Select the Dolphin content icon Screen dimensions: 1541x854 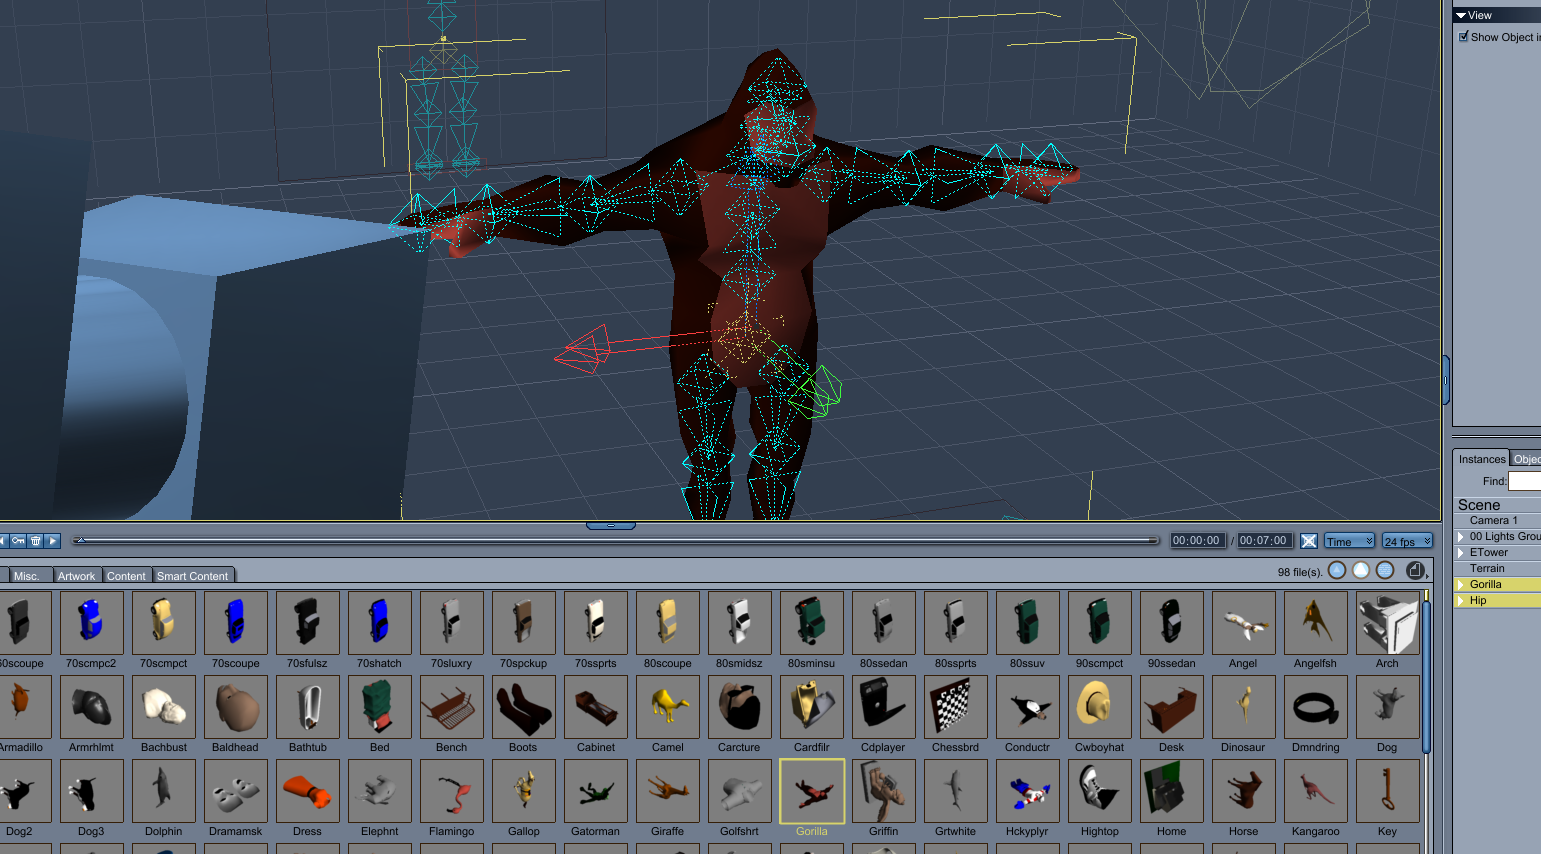(163, 791)
